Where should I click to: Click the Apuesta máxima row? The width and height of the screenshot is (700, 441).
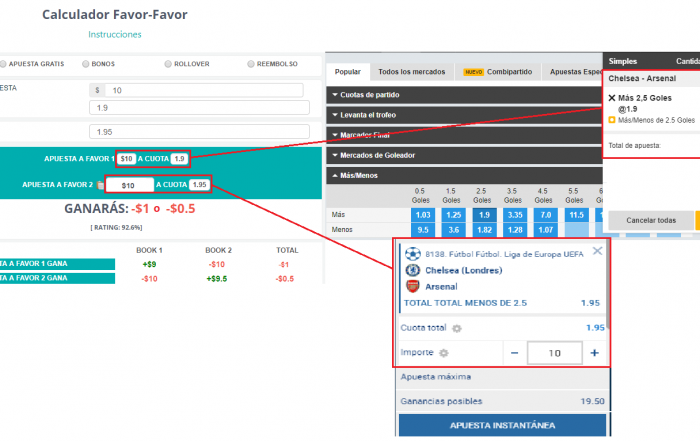click(x=503, y=377)
